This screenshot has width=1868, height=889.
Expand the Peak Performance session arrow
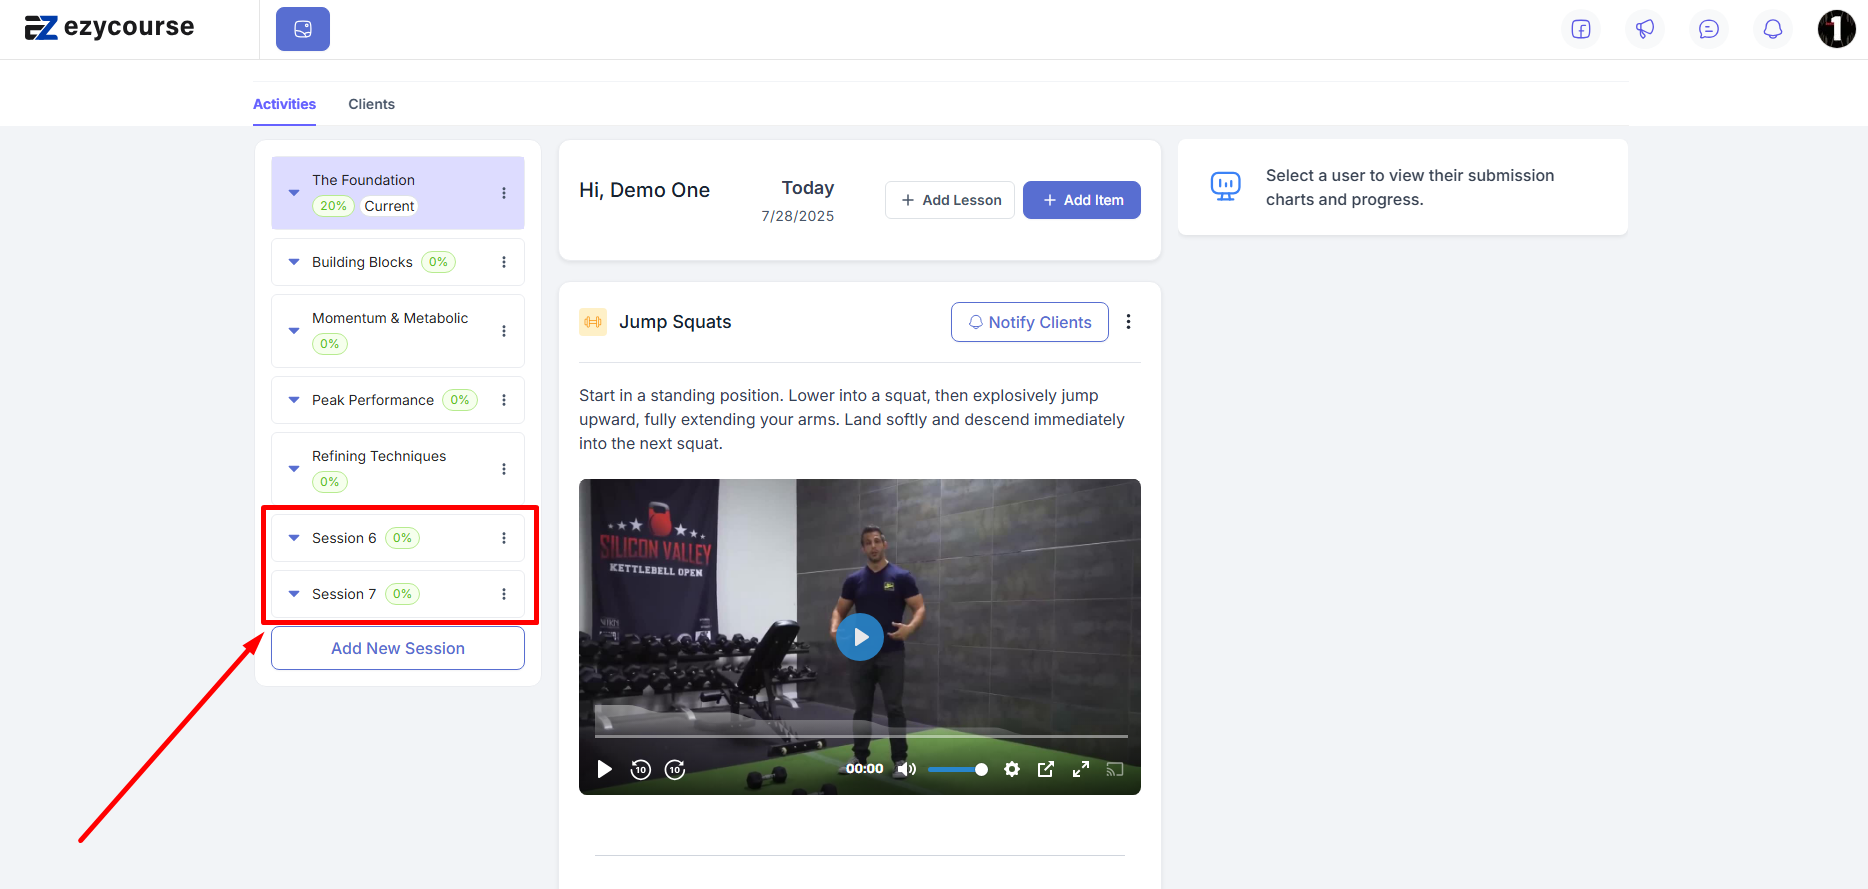point(294,400)
